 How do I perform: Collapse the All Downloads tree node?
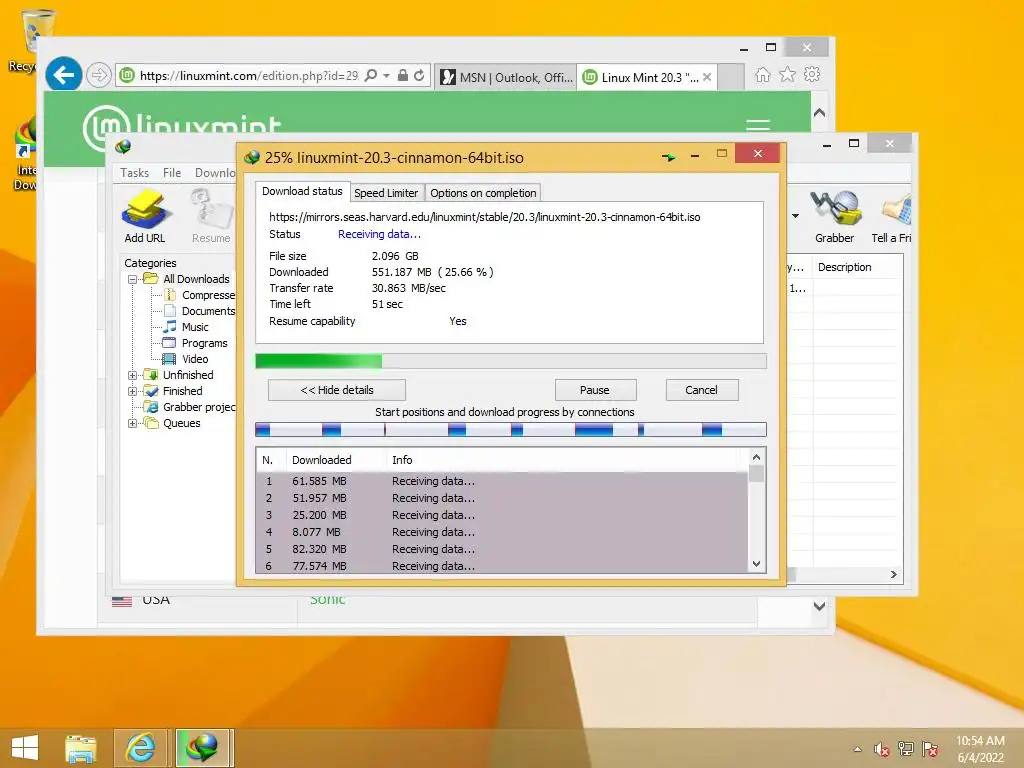pyautogui.click(x=133, y=280)
